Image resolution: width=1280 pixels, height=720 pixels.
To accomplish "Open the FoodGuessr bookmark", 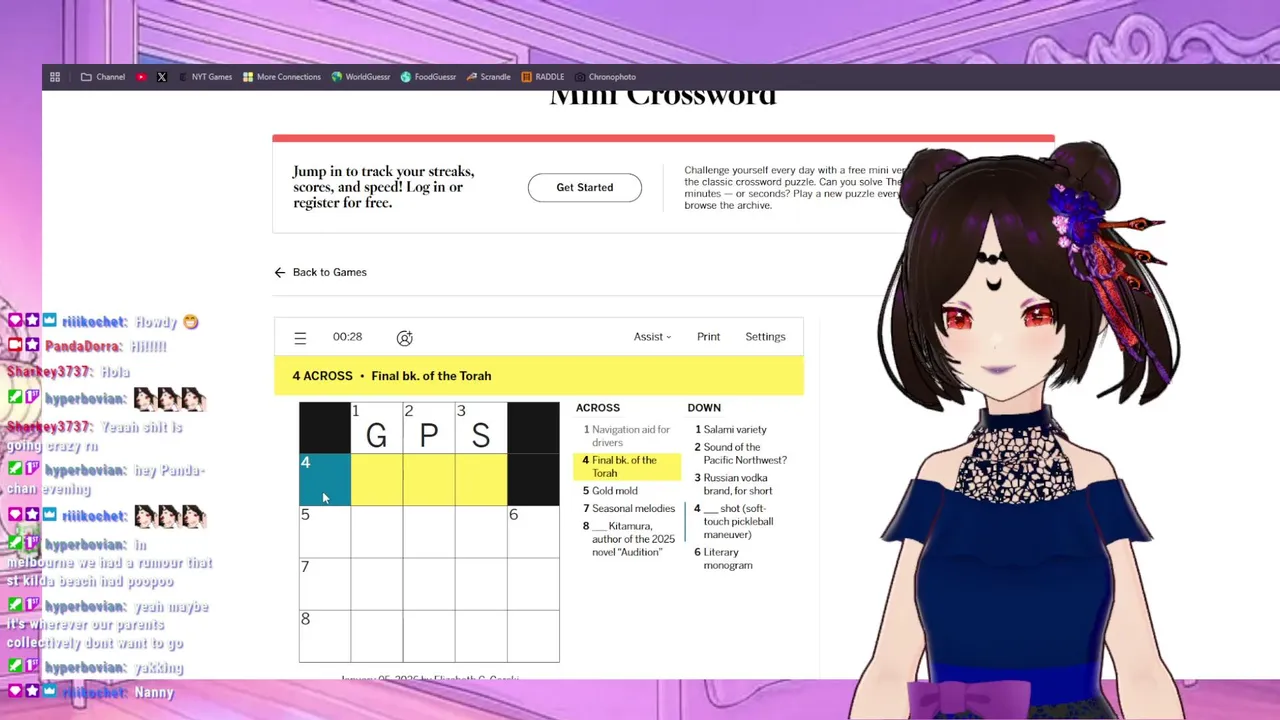I will [x=428, y=77].
